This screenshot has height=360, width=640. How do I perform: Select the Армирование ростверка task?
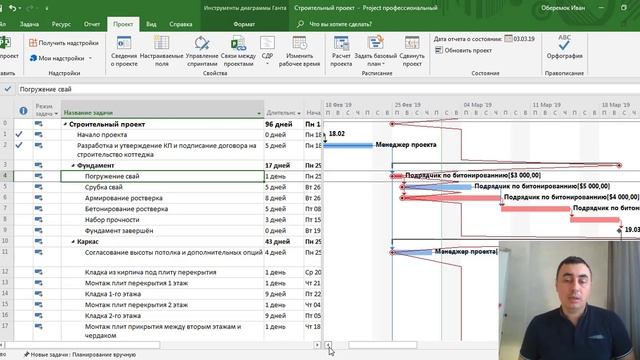pos(124,198)
